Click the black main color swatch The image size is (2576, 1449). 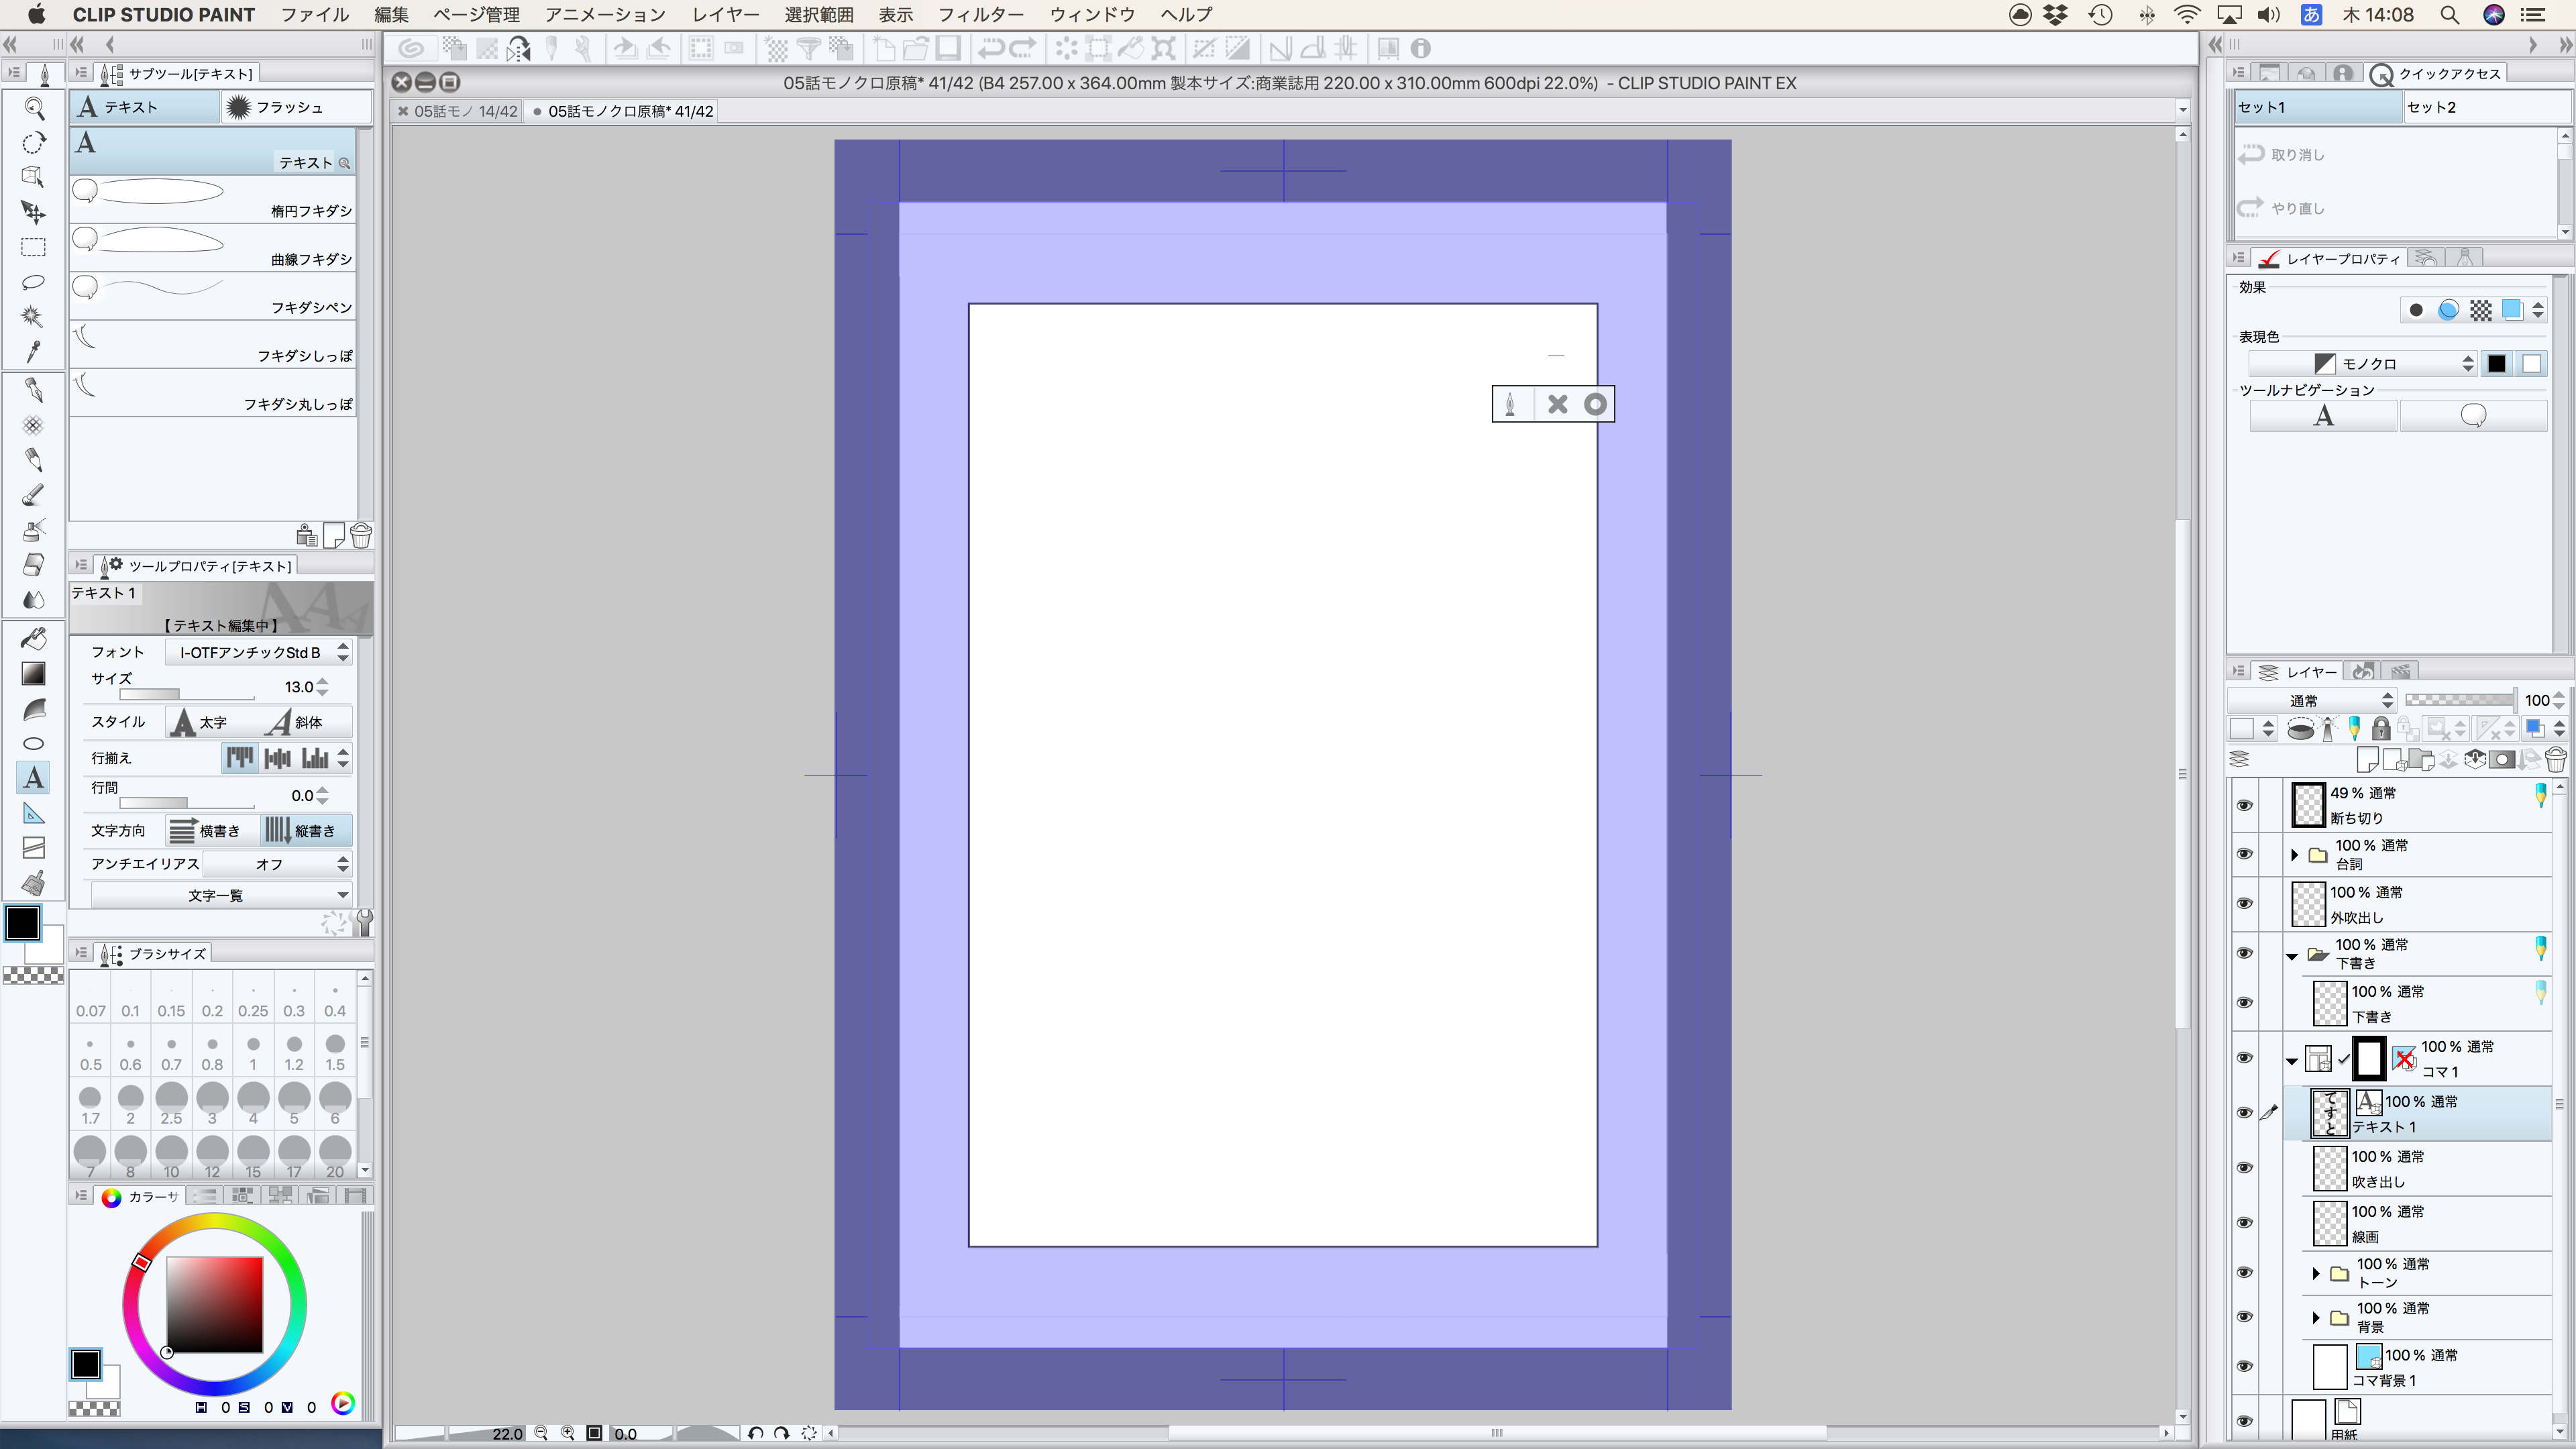[x=23, y=922]
